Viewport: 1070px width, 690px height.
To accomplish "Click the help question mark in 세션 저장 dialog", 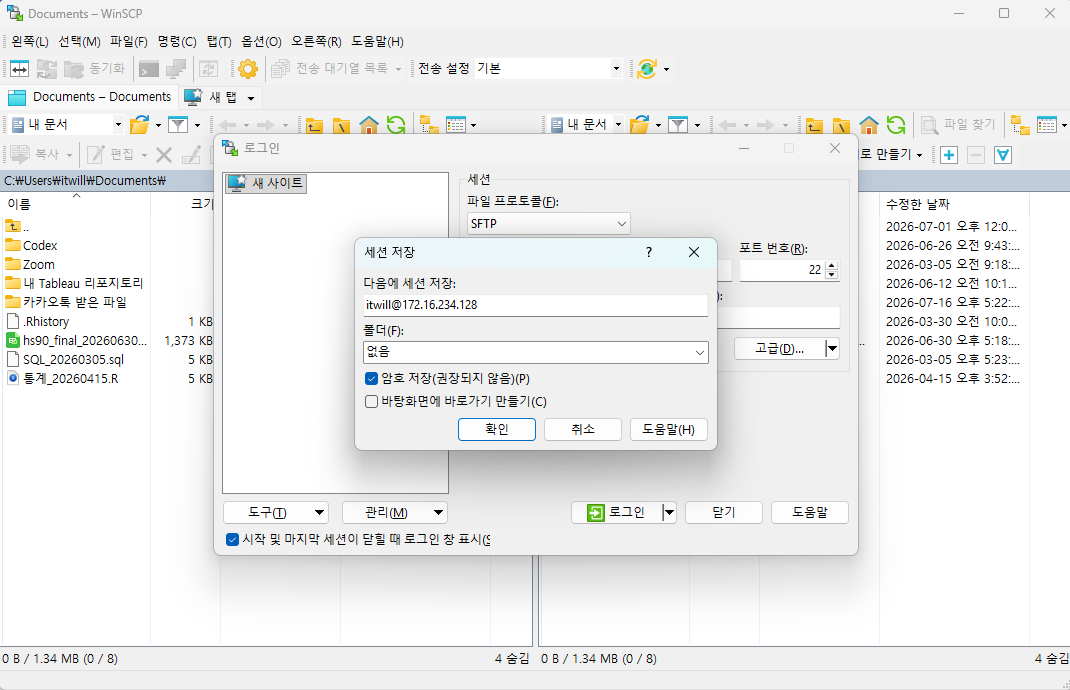I will 649,253.
